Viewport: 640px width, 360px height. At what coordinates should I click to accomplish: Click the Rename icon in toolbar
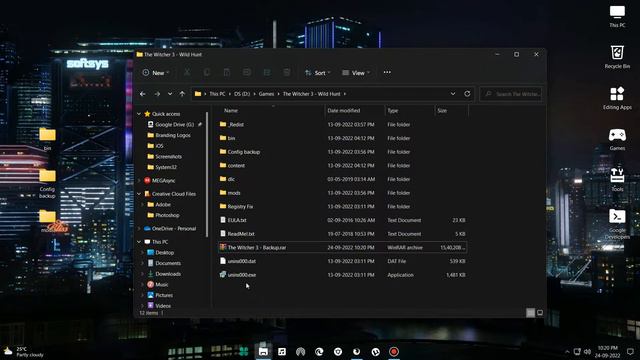pos(247,73)
